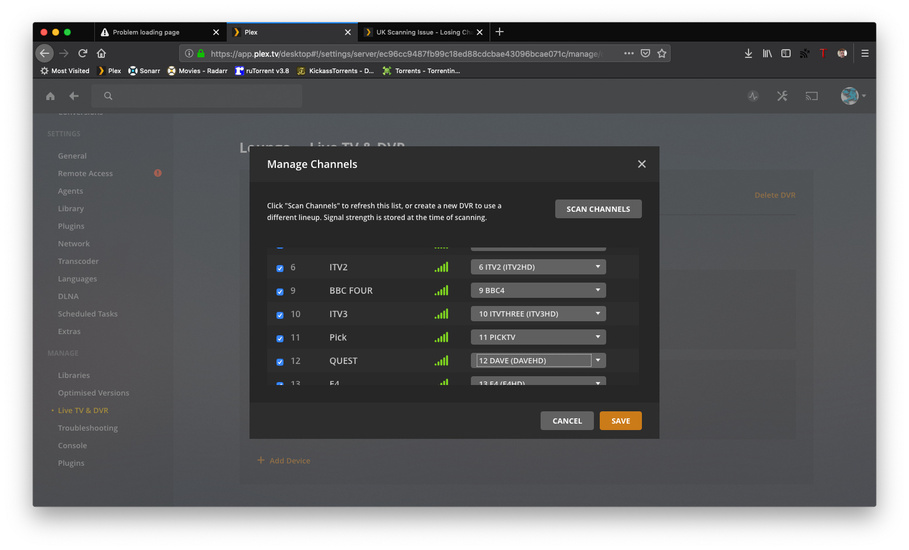This screenshot has height=550, width=909.
Task: Click the Delete DVR link
Action: coord(775,195)
